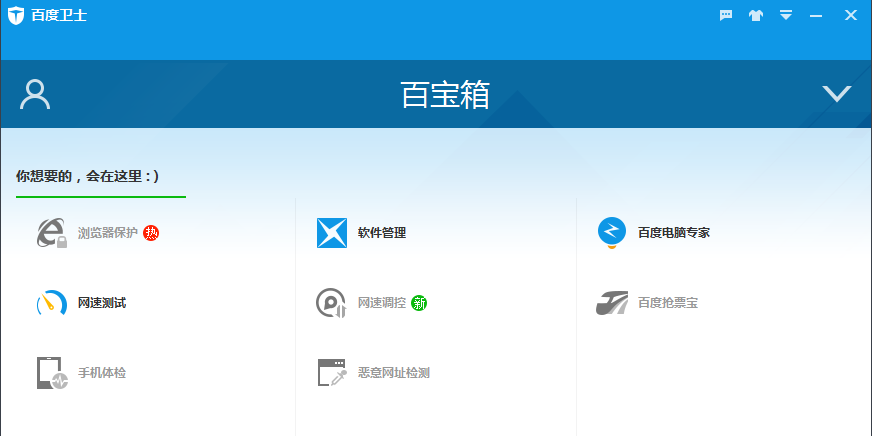Click the software management X icon
This screenshot has width=872, height=436.
click(x=331, y=232)
